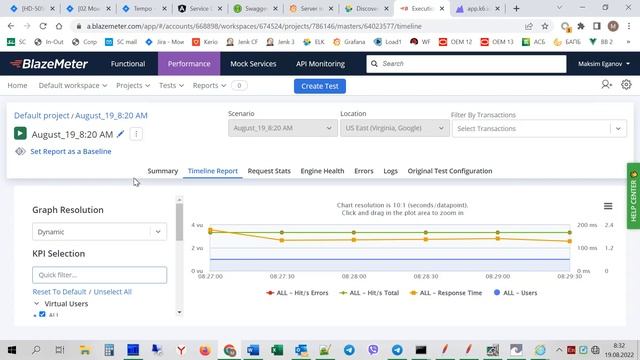Focus the BlazeMeter Search field
This screenshot has height=360, width=640.
(467, 64)
